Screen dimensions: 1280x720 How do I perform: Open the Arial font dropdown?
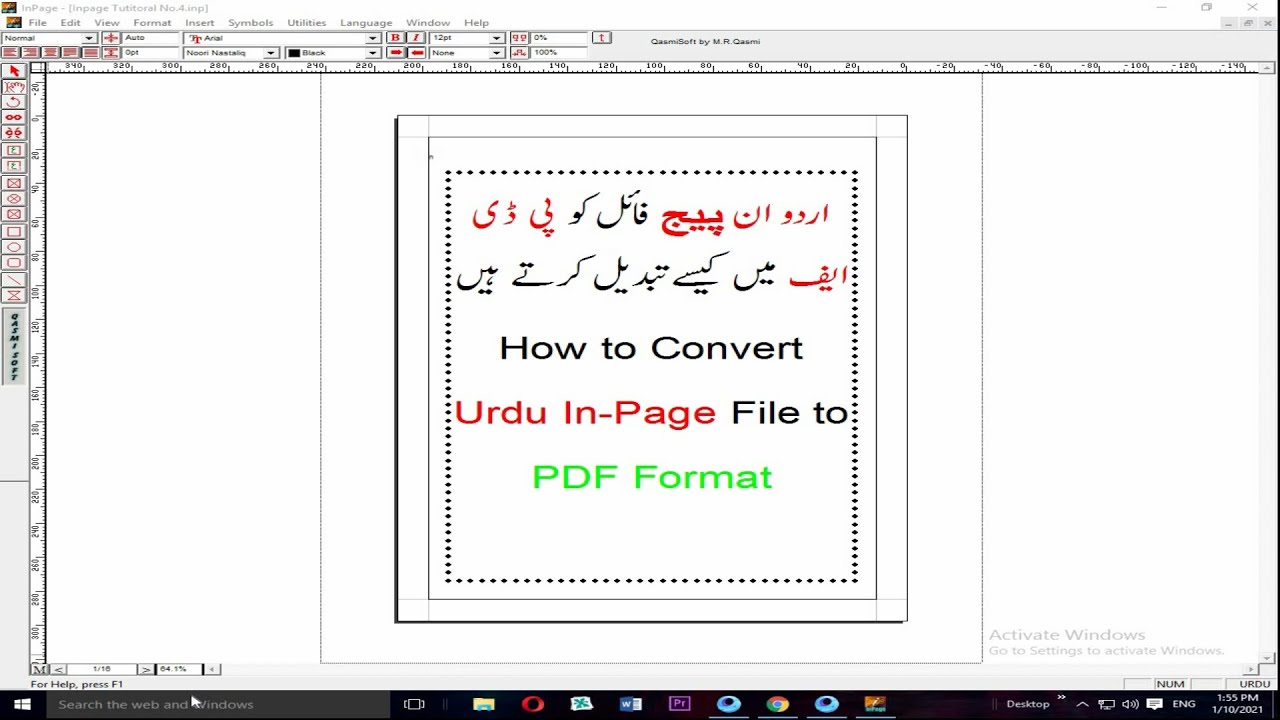pos(372,38)
